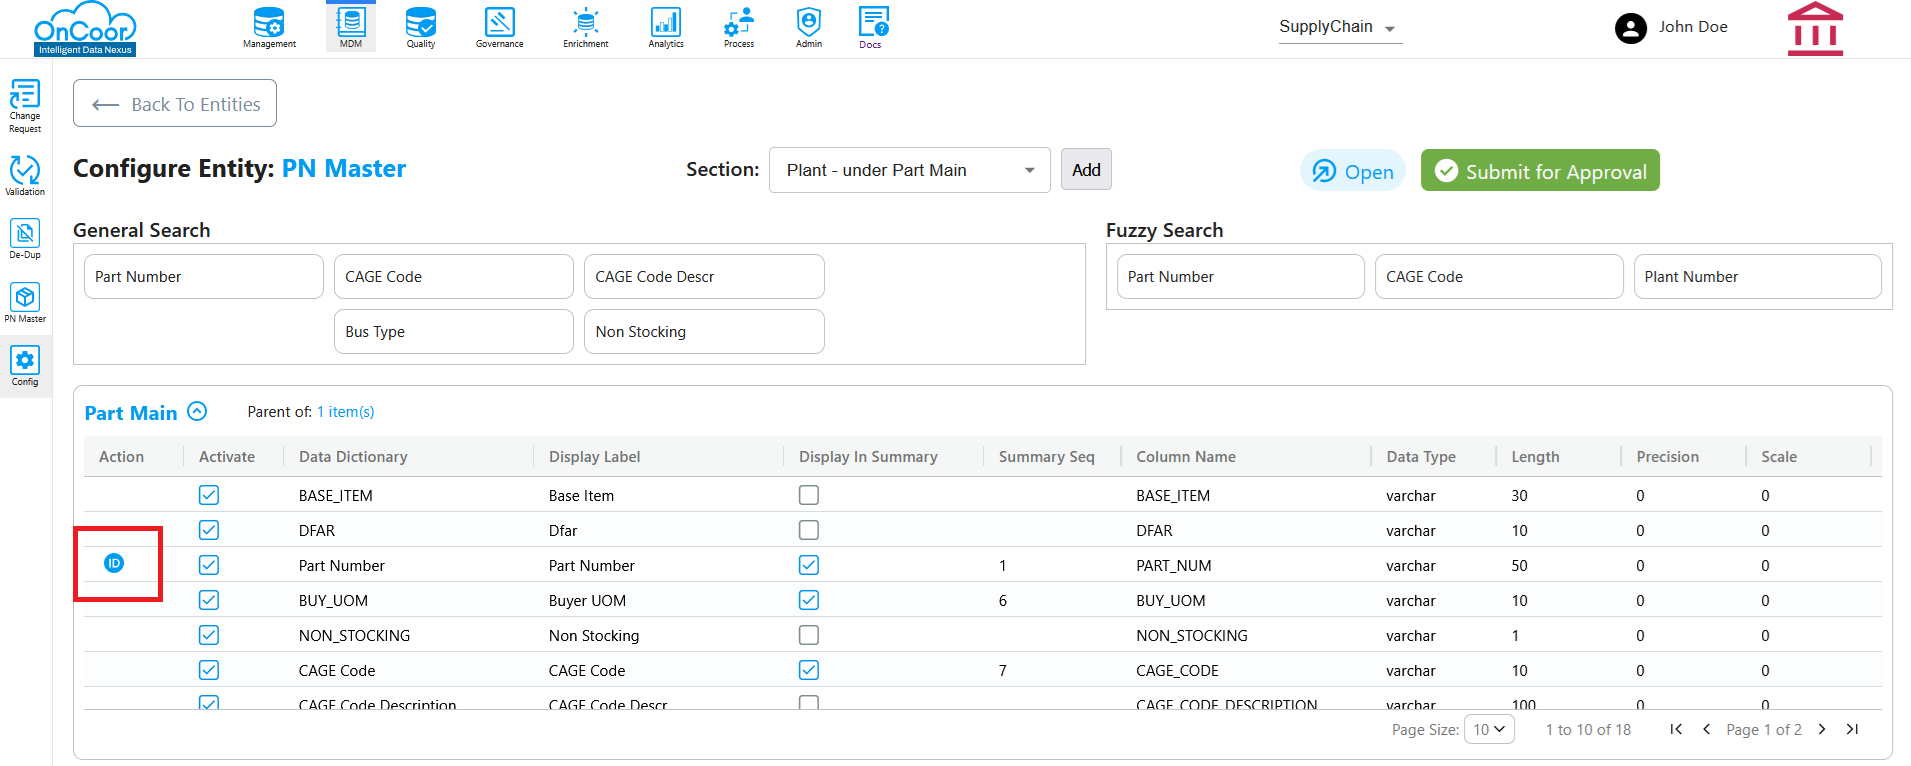Open the SupplyChain domain dropdown

pos(1340,28)
